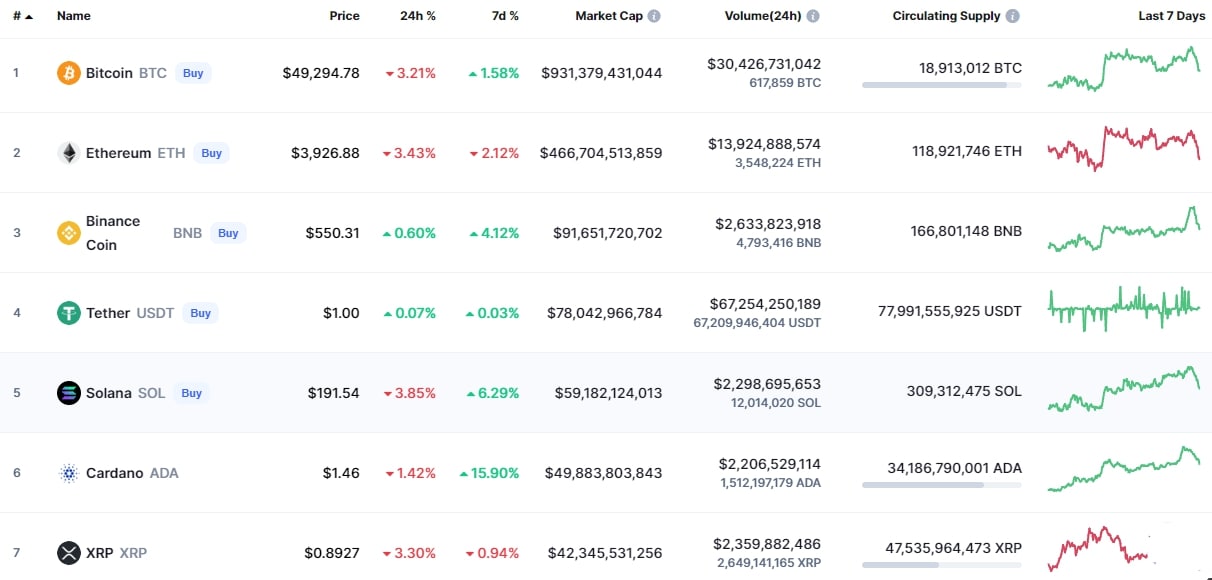Click XRP circulating supply progress bar

942,565
